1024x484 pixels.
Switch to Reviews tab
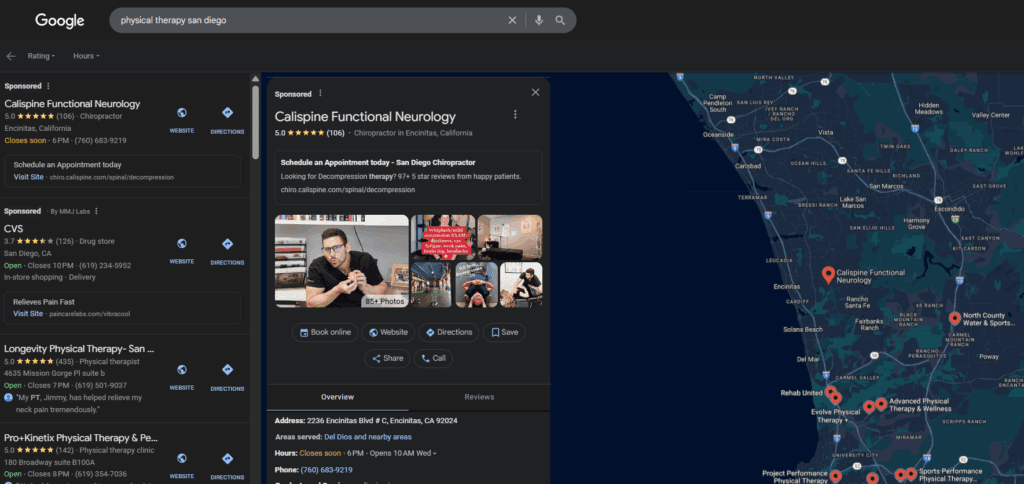pyautogui.click(x=479, y=397)
